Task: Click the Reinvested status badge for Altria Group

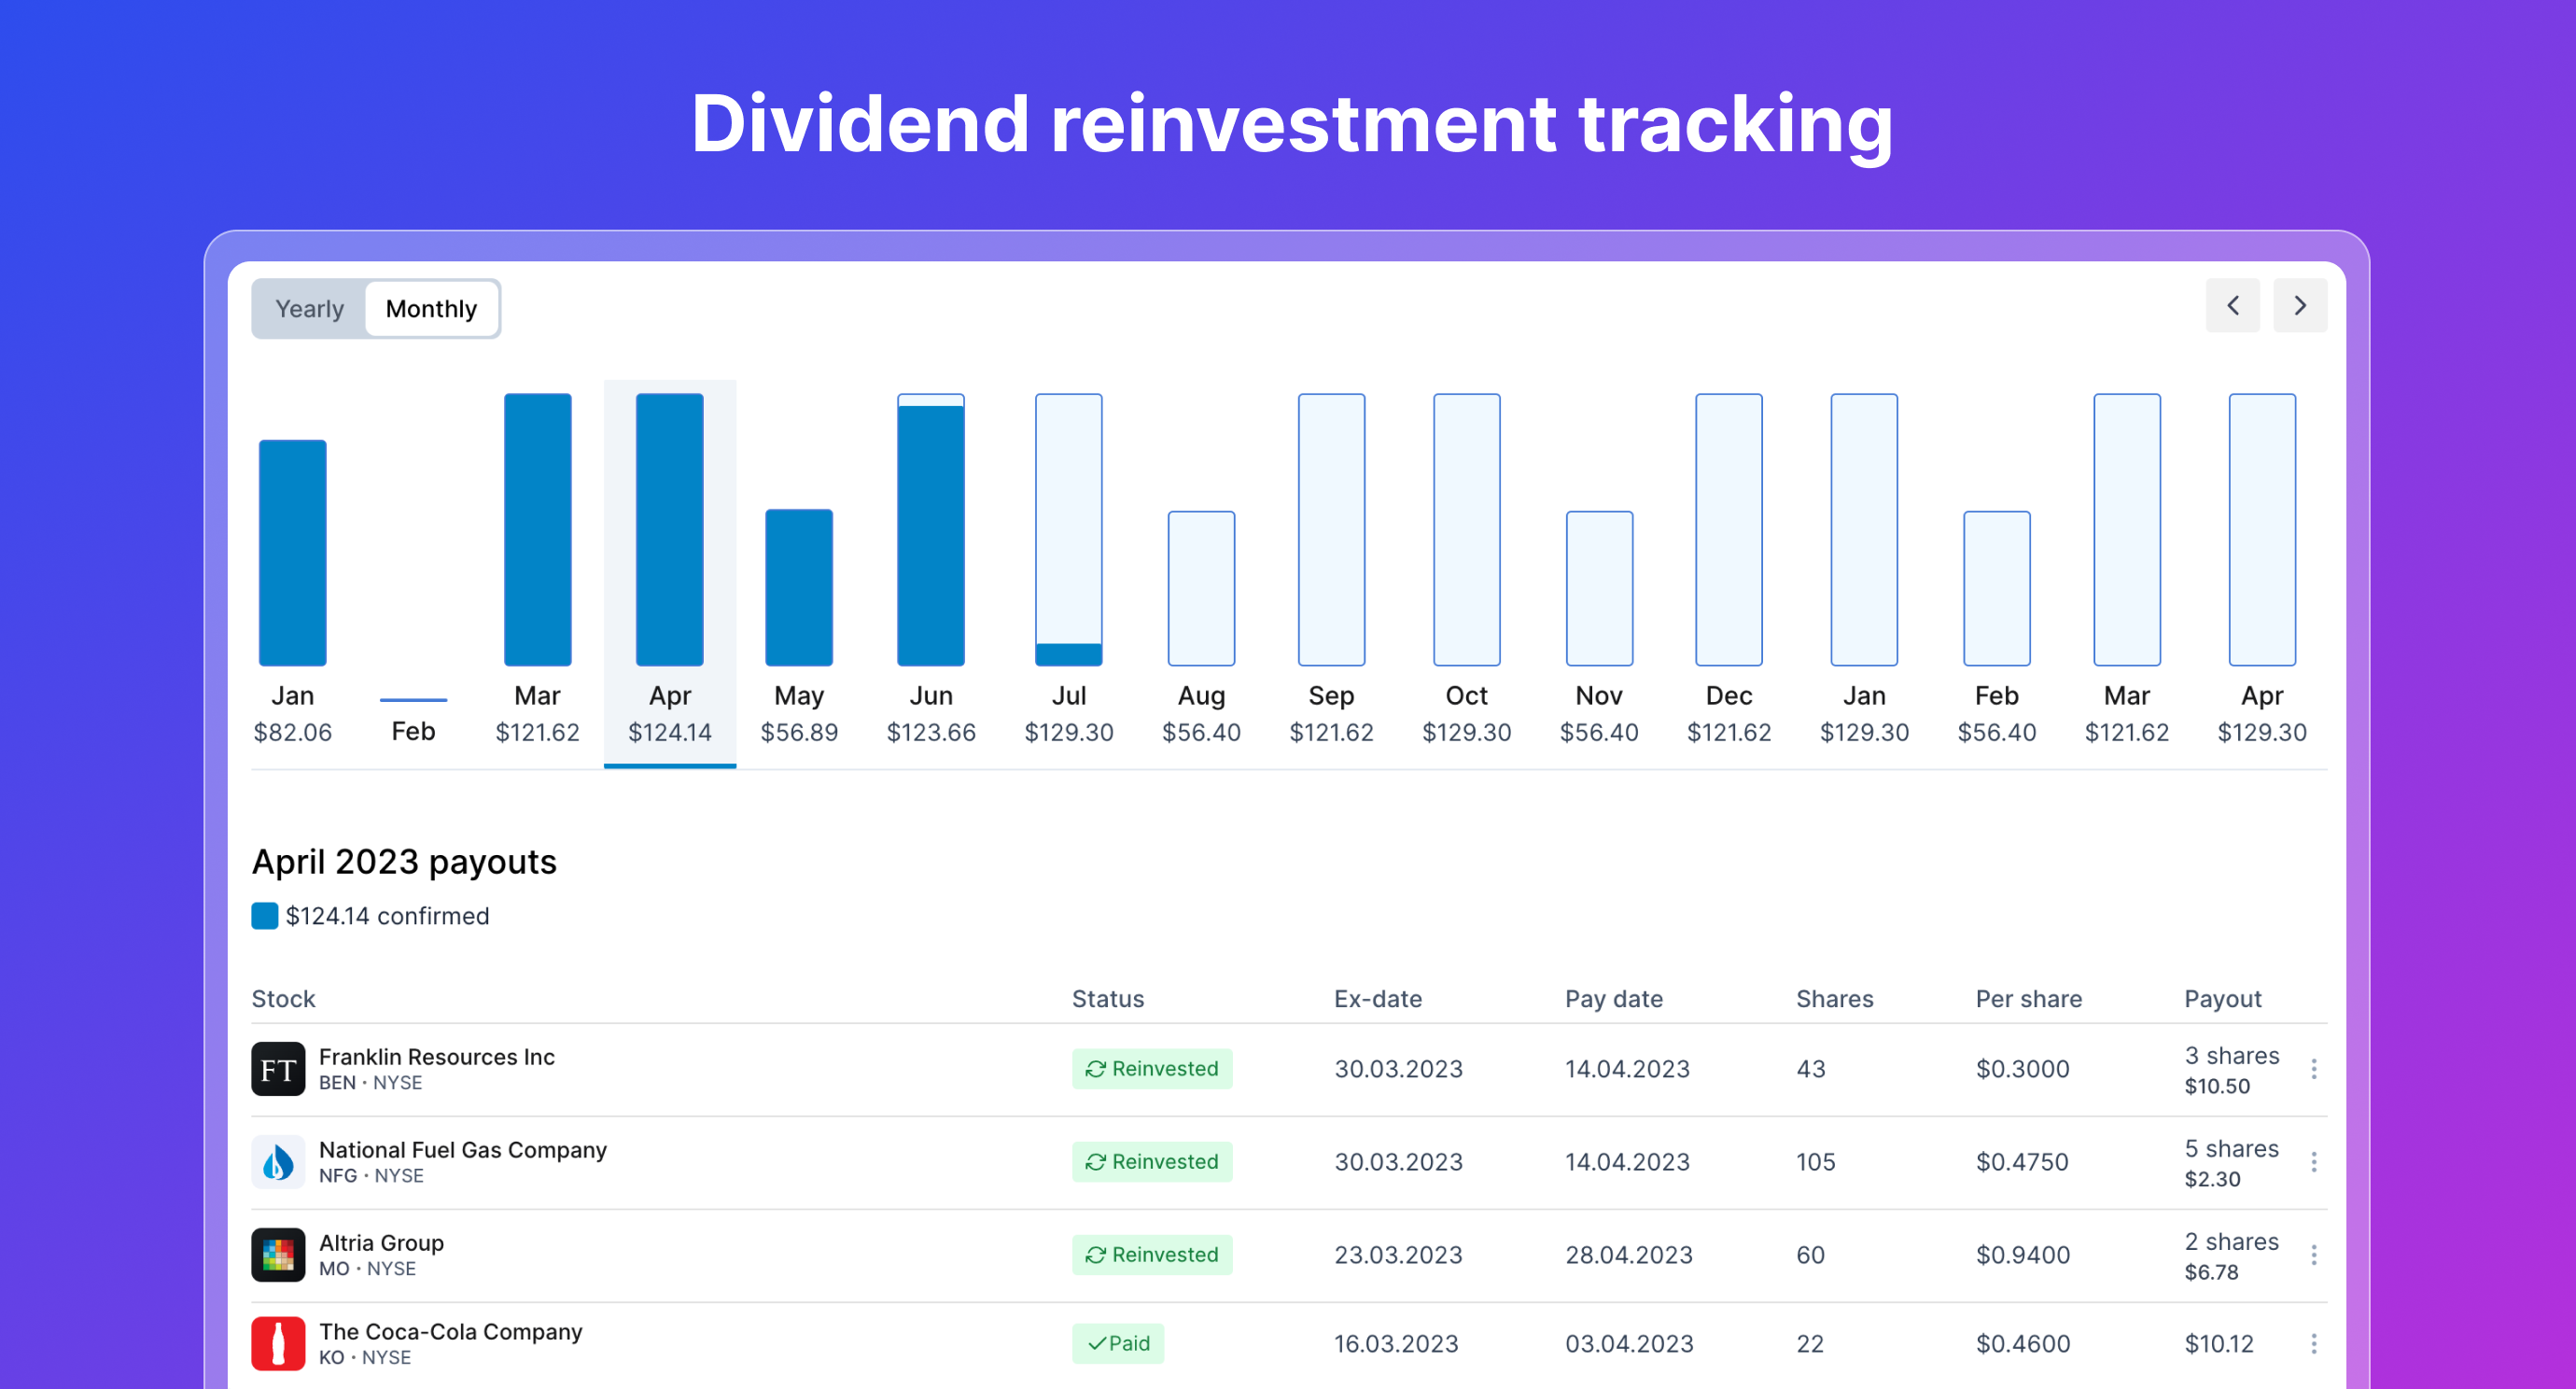Action: tap(1152, 1255)
